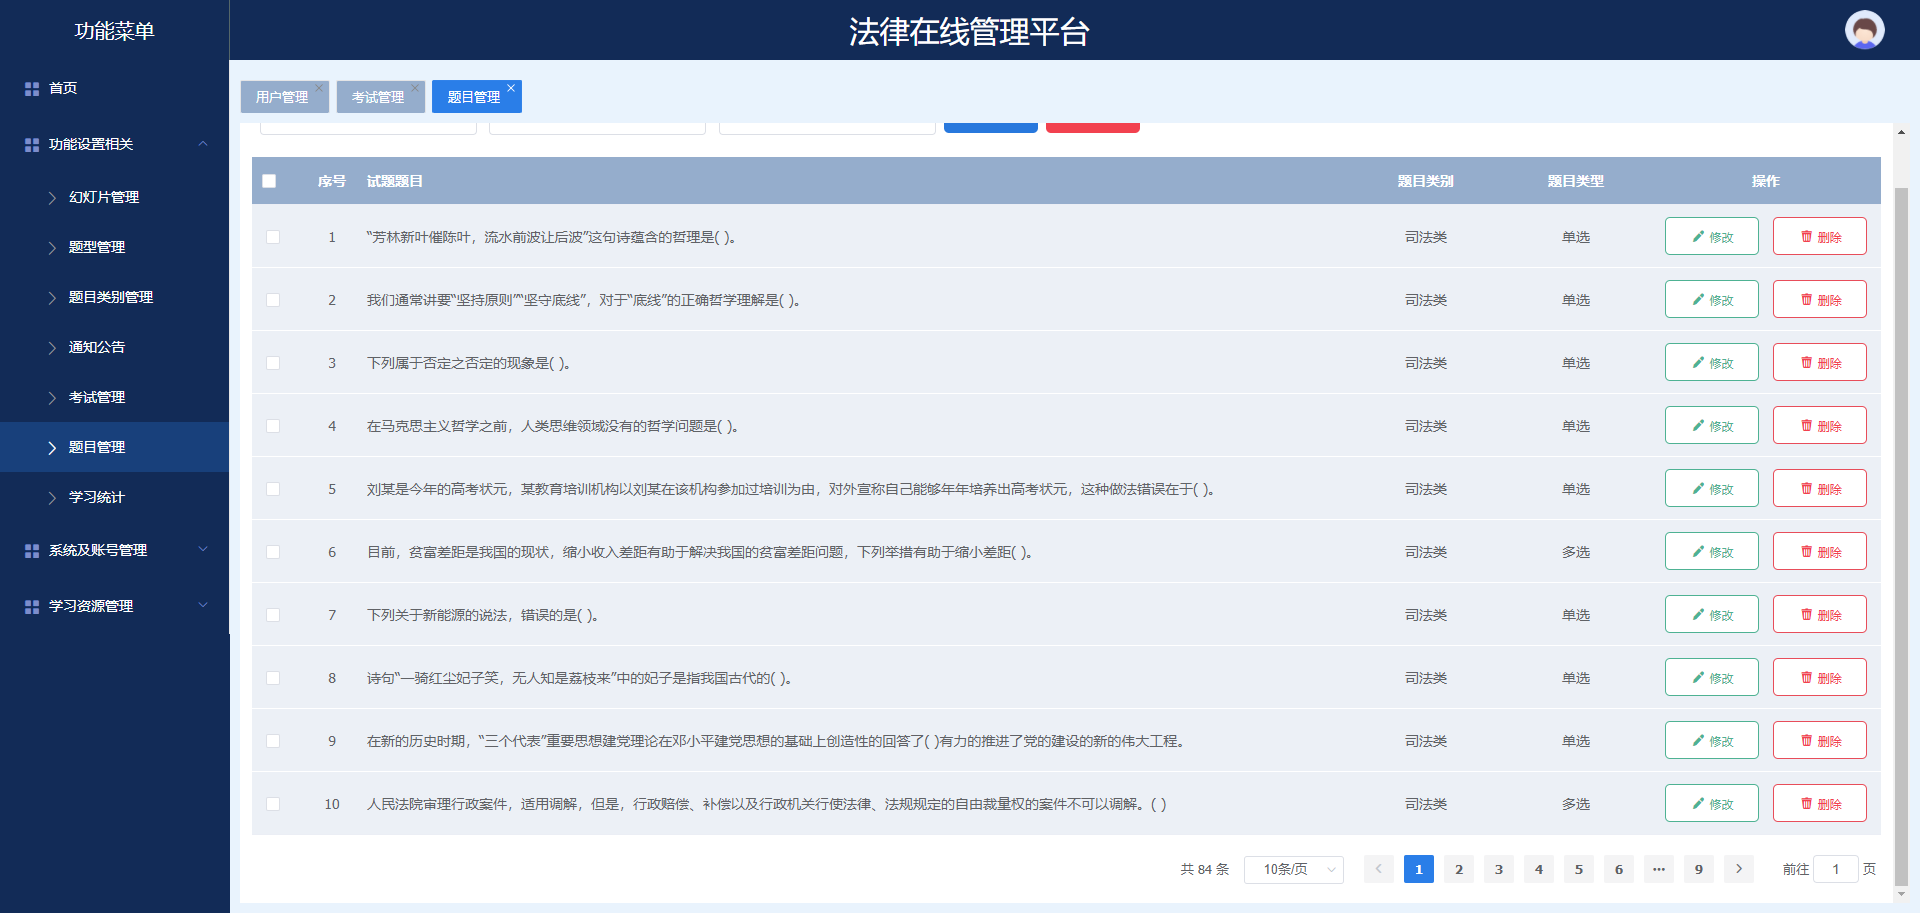The image size is (1920, 913).
Task: Check the checkbox for question row 1
Action: pos(273,237)
